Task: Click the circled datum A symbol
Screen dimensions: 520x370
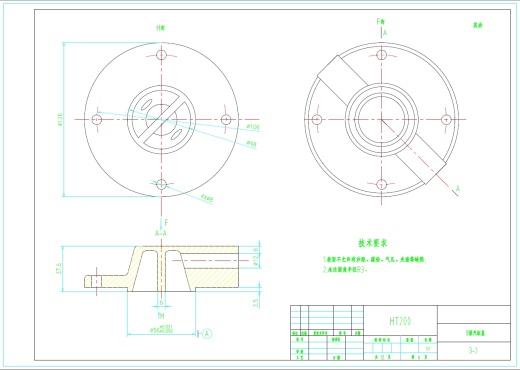Action: 207,333
